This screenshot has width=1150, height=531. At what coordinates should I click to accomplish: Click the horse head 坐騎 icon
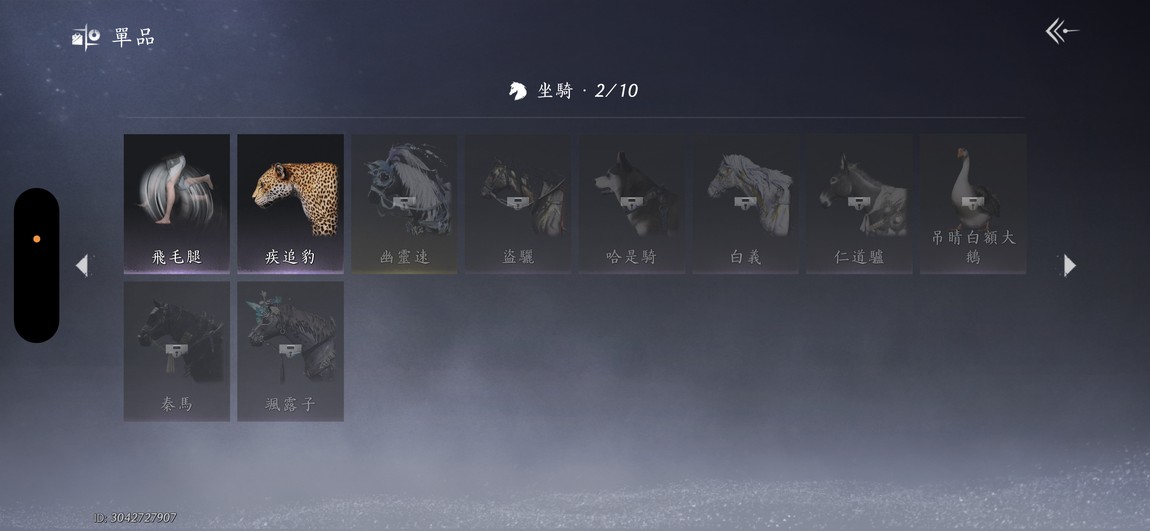pos(518,91)
